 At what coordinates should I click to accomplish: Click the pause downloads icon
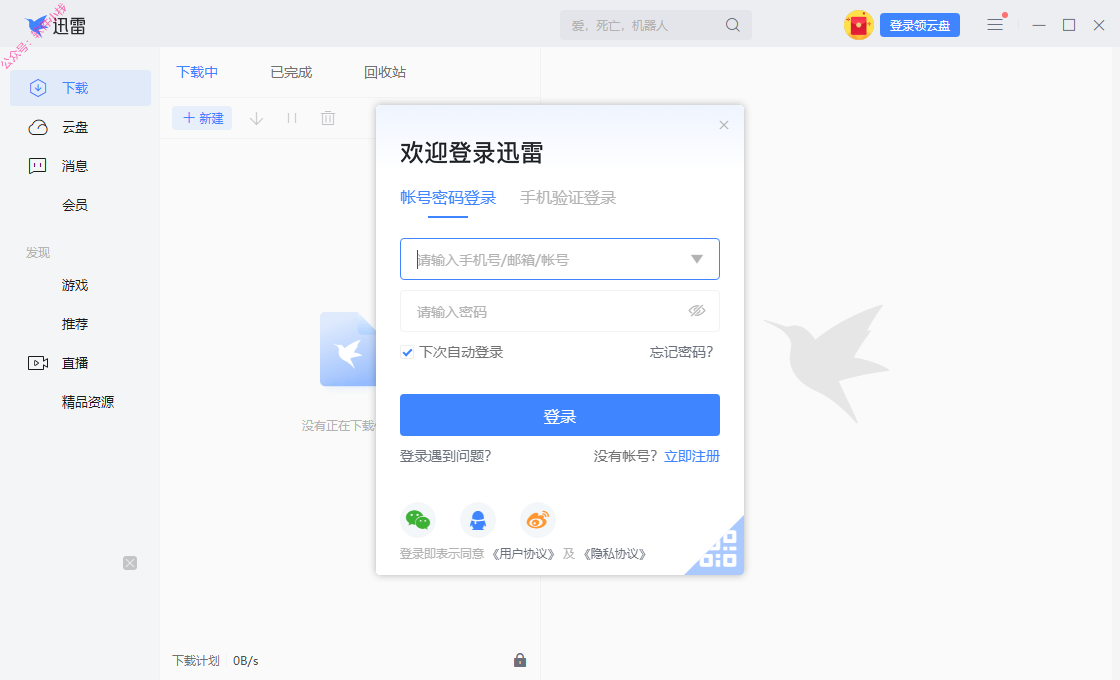pos(291,118)
